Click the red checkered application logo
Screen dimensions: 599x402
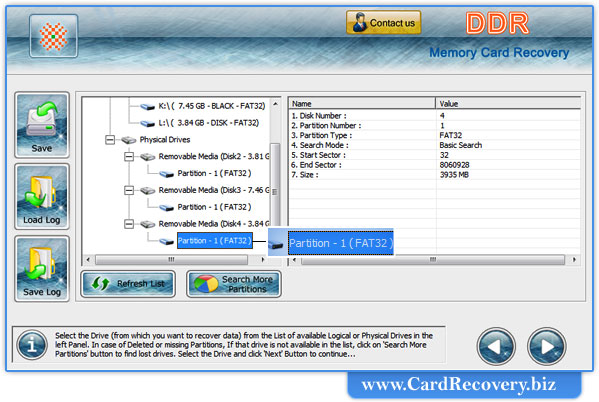pyautogui.click(x=53, y=36)
